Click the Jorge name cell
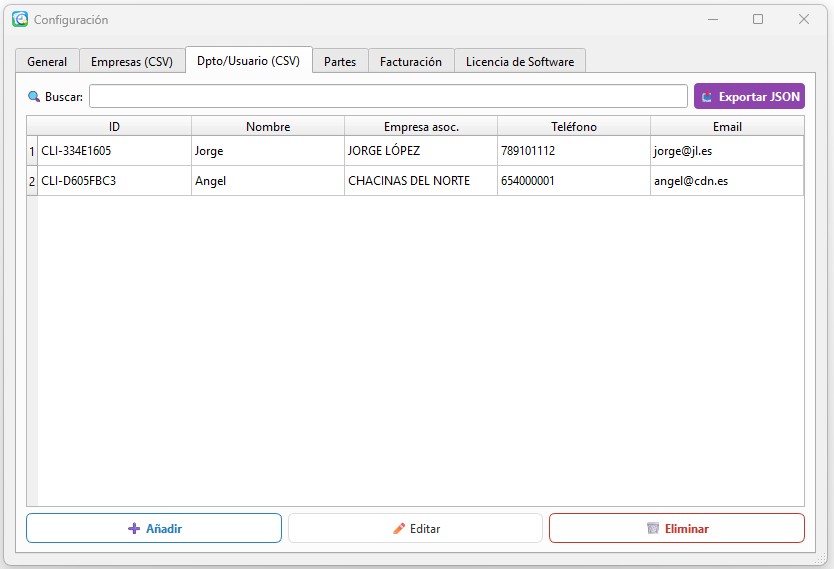 pyautogui.click(x=268, y=151)
